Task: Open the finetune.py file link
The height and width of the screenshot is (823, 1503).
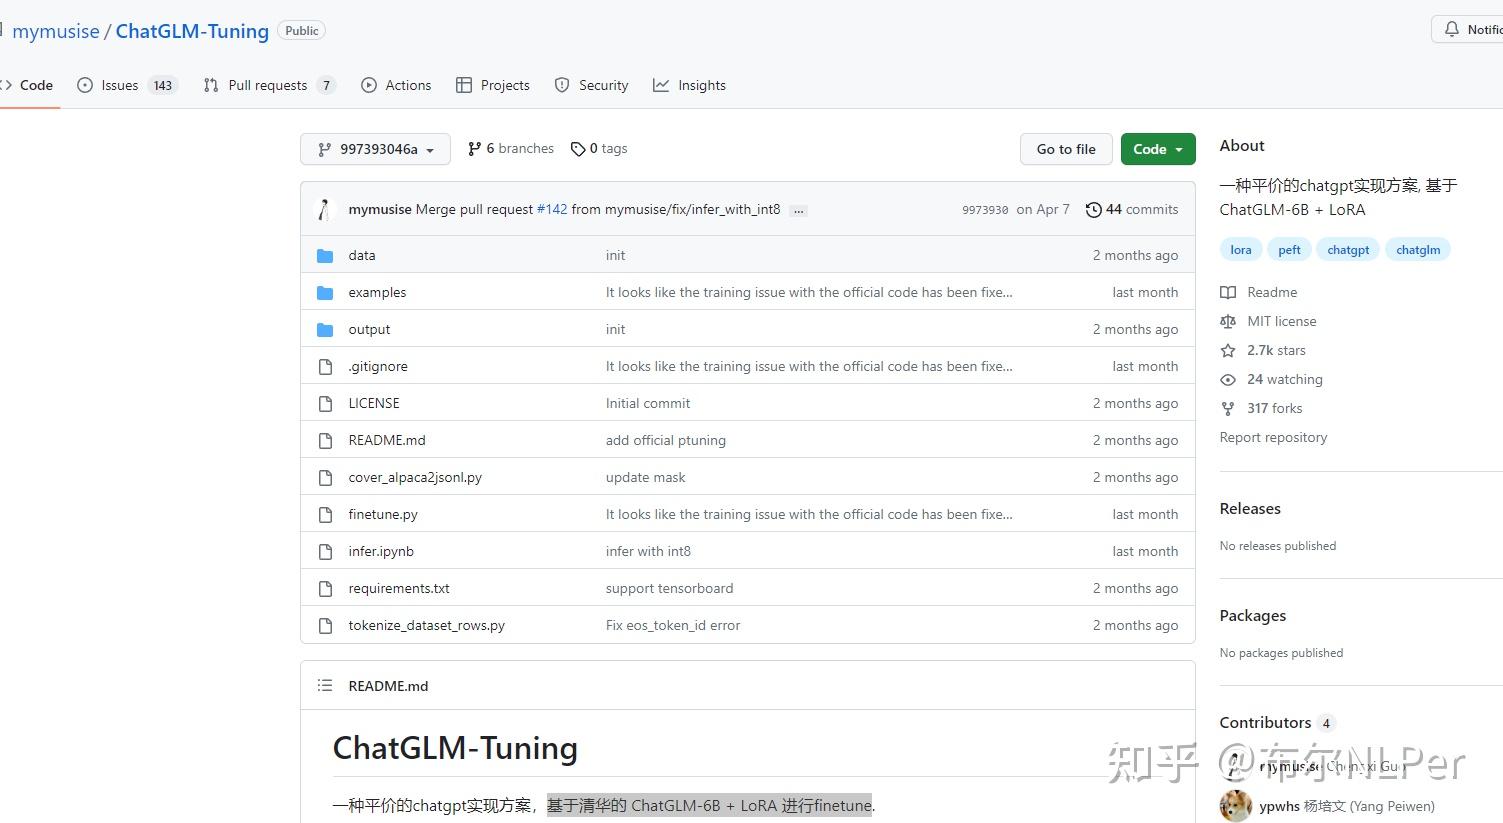Action: click(x=383, y=514)
